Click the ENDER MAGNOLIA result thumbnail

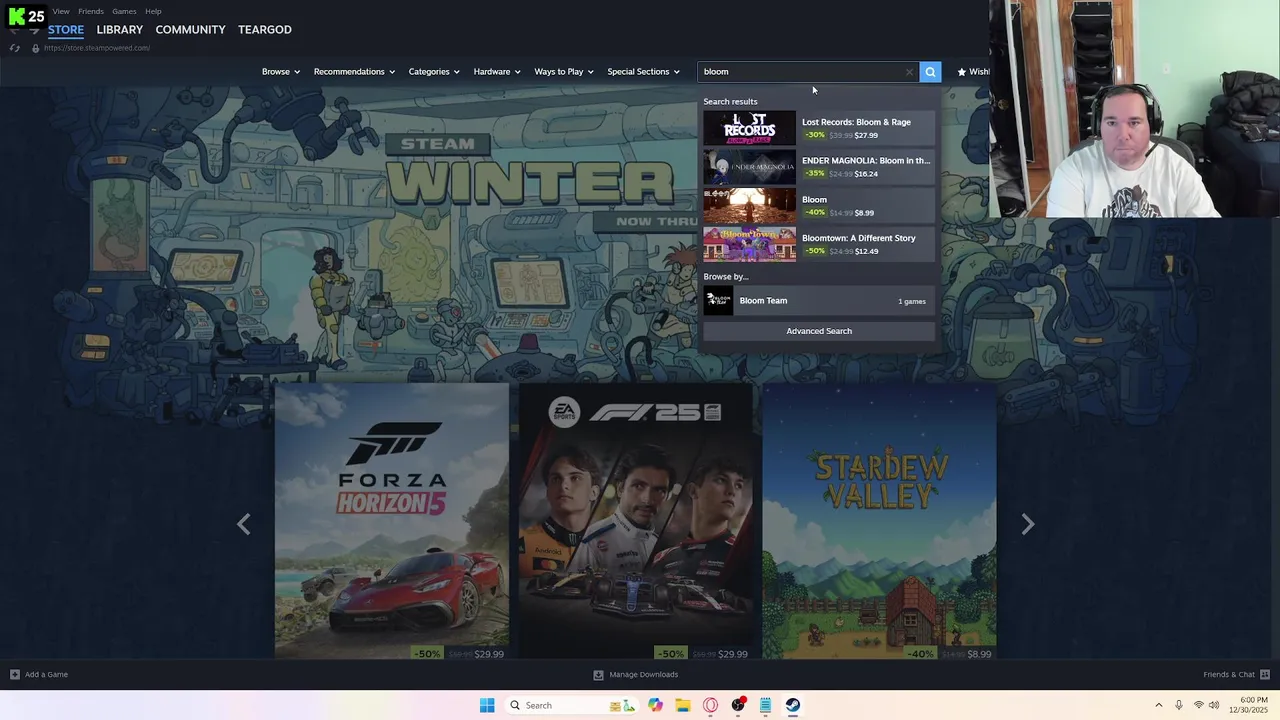tap(749, 167)
